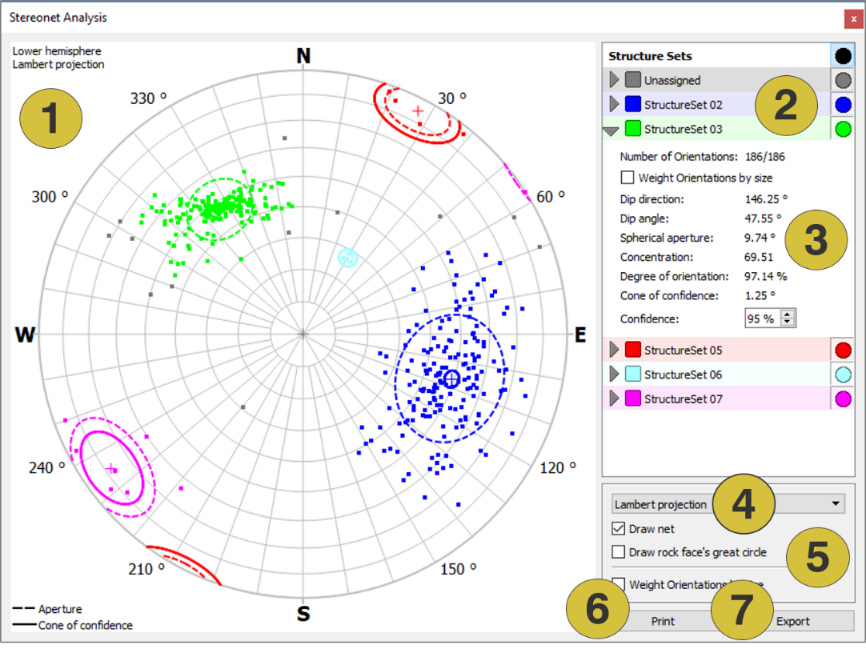
Task: Click the Dip direction value 146.25 °
Action: tap(766, 199)
